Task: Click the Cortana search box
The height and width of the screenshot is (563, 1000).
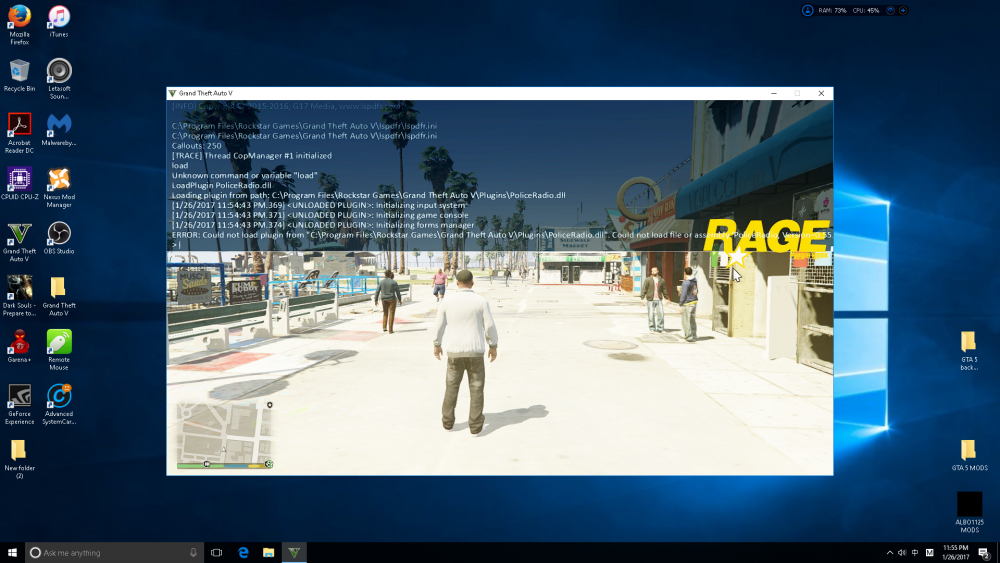Action: [114, 553]
